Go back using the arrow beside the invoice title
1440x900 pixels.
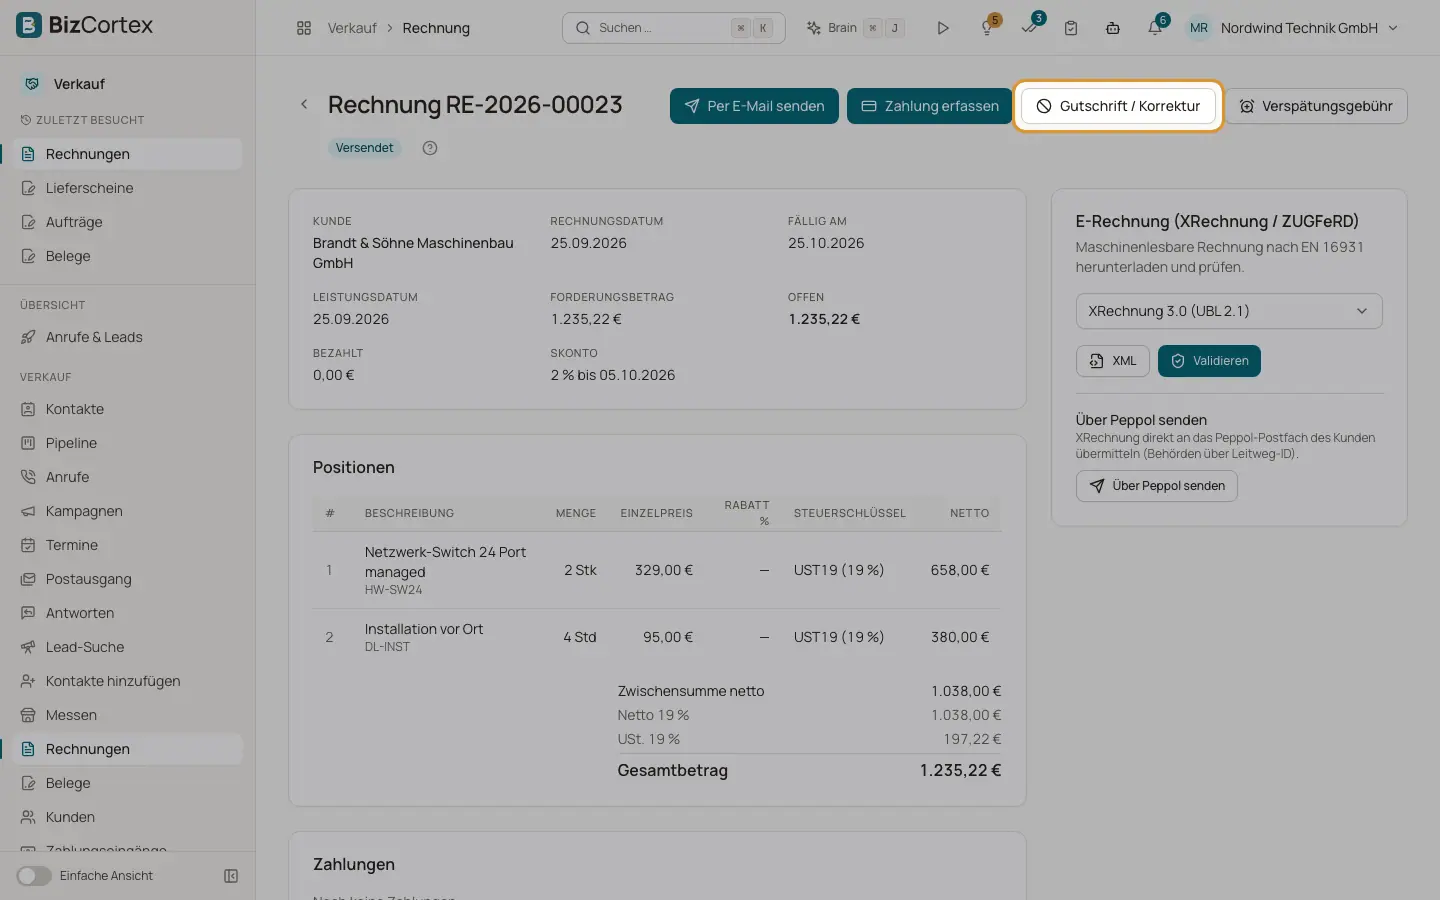tap(304, 104)
